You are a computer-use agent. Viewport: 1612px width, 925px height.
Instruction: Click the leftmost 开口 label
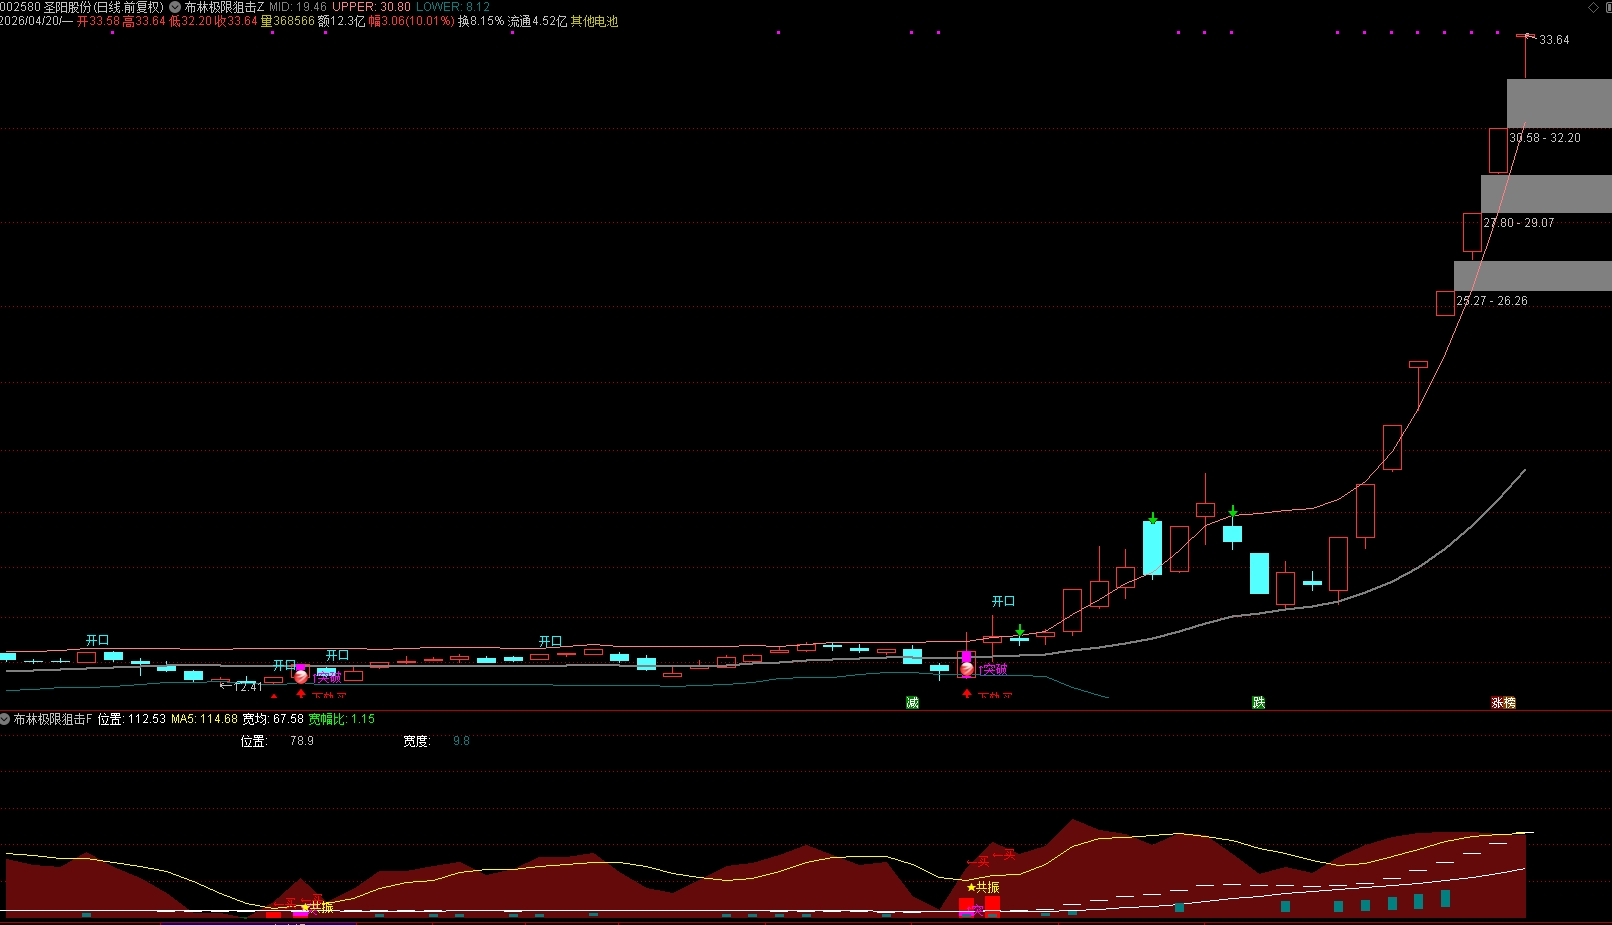[x=97, y=640]
